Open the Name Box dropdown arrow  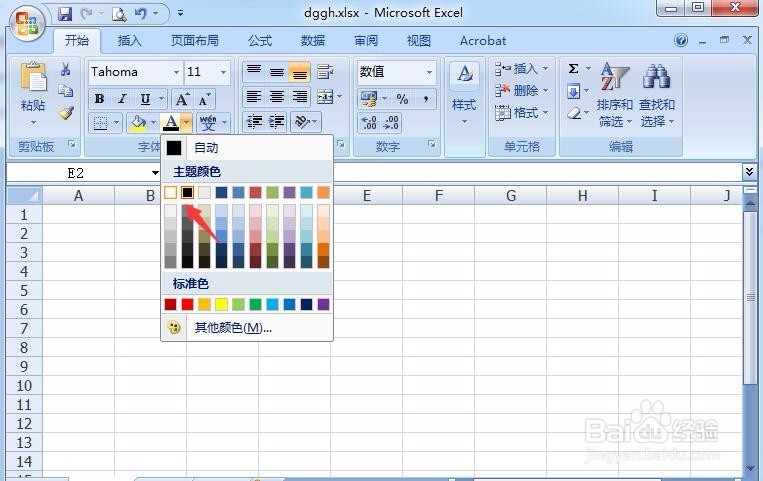(x=155, y=173)
